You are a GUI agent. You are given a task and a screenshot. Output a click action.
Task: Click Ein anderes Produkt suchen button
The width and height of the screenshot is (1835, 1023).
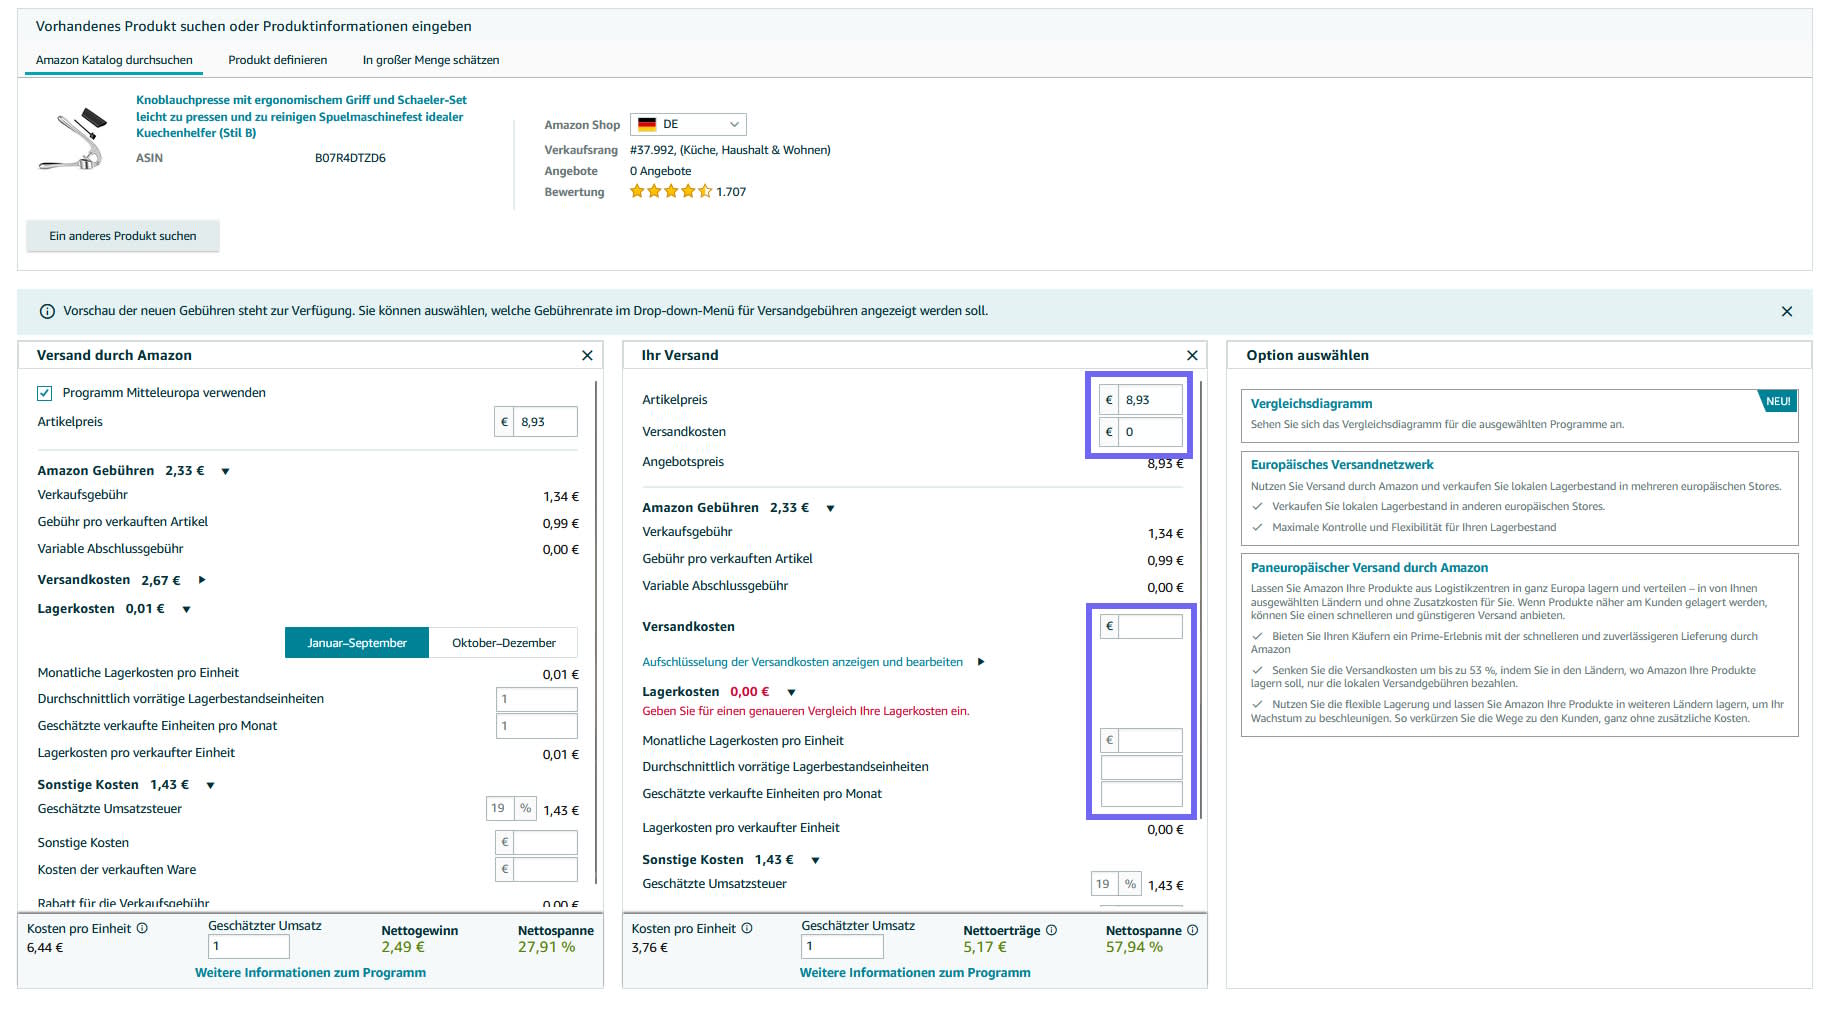click(x=123, y=236)
